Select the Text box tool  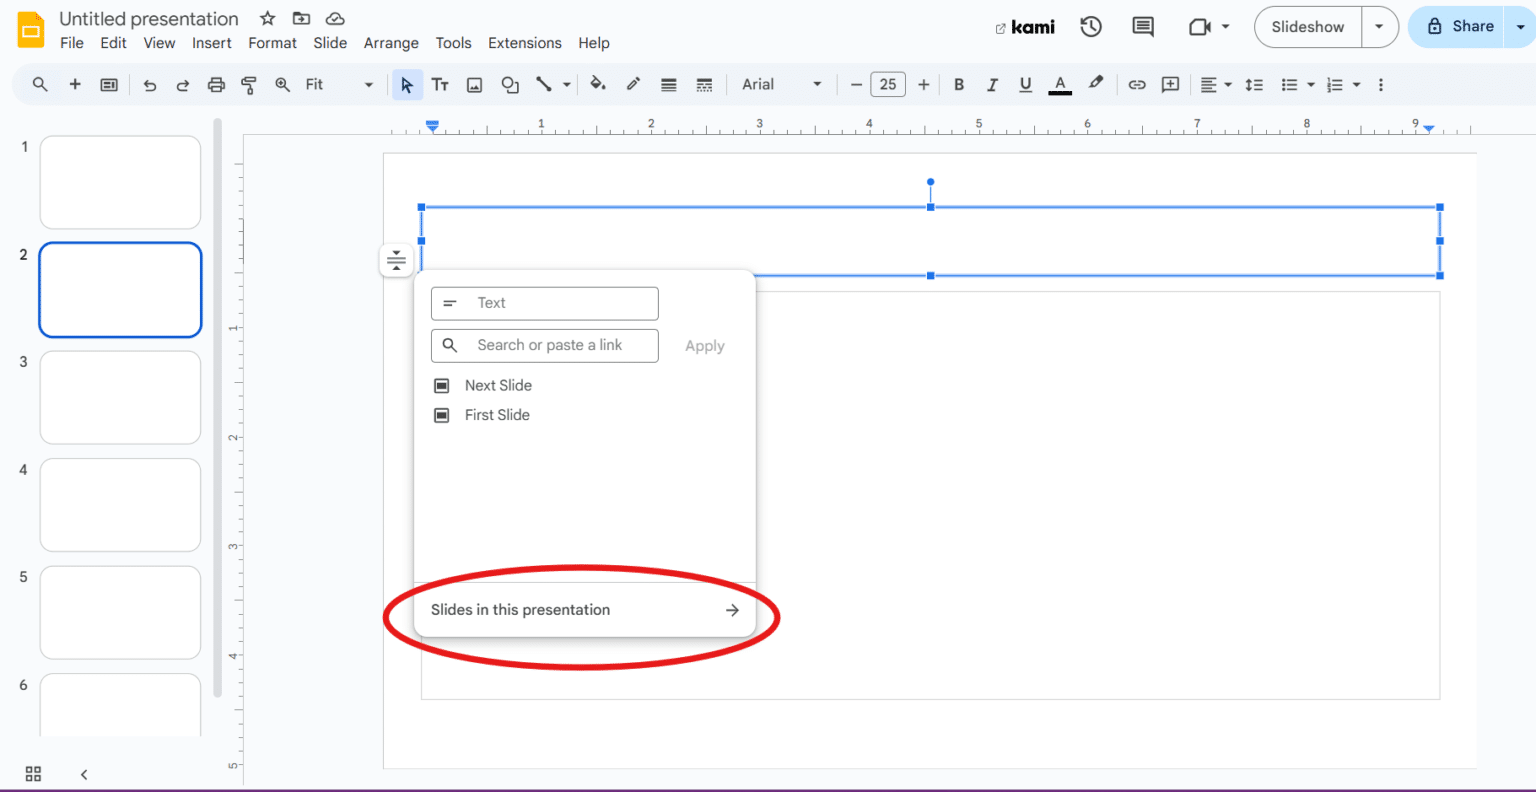440,84
